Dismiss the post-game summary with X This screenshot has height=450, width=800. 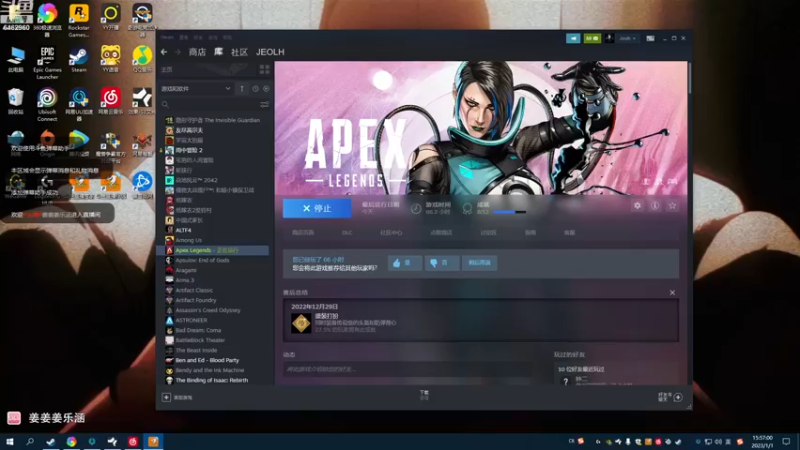pyautogui.click(x=672, y=292)
